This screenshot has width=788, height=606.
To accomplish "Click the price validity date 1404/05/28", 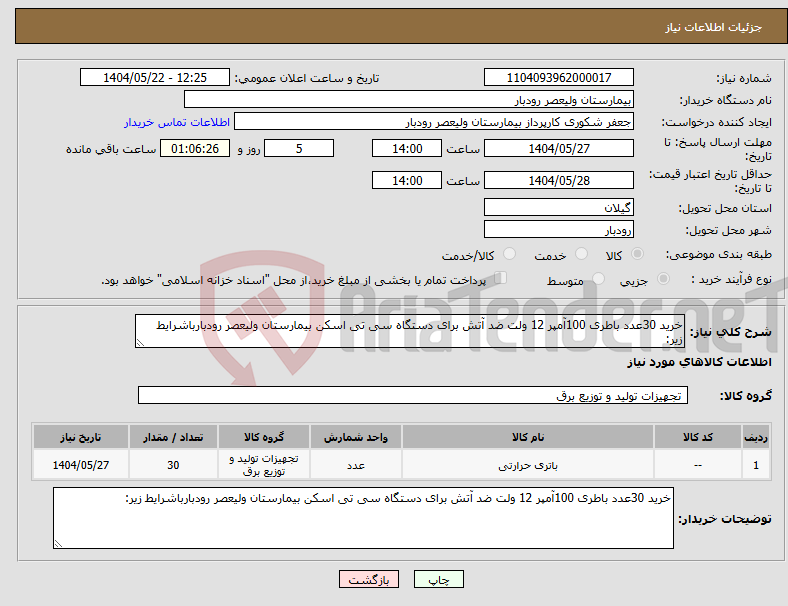I will [559, 180].
